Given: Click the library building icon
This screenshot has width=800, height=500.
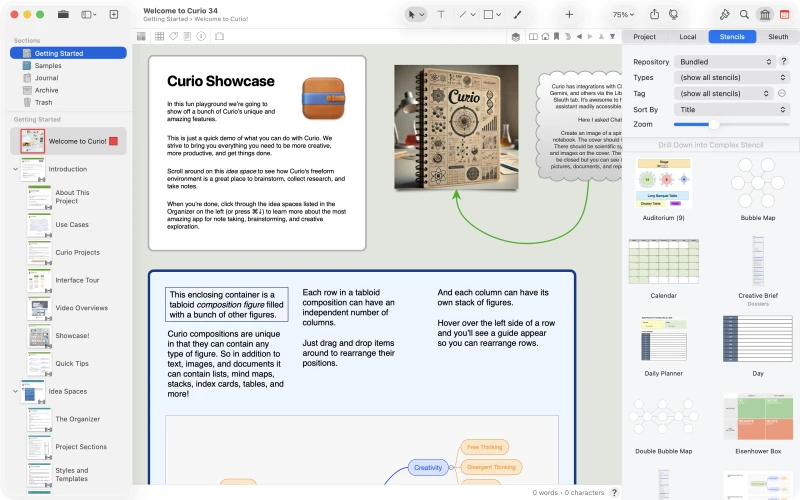Looking at the screenshot, I should pos(764,15).
